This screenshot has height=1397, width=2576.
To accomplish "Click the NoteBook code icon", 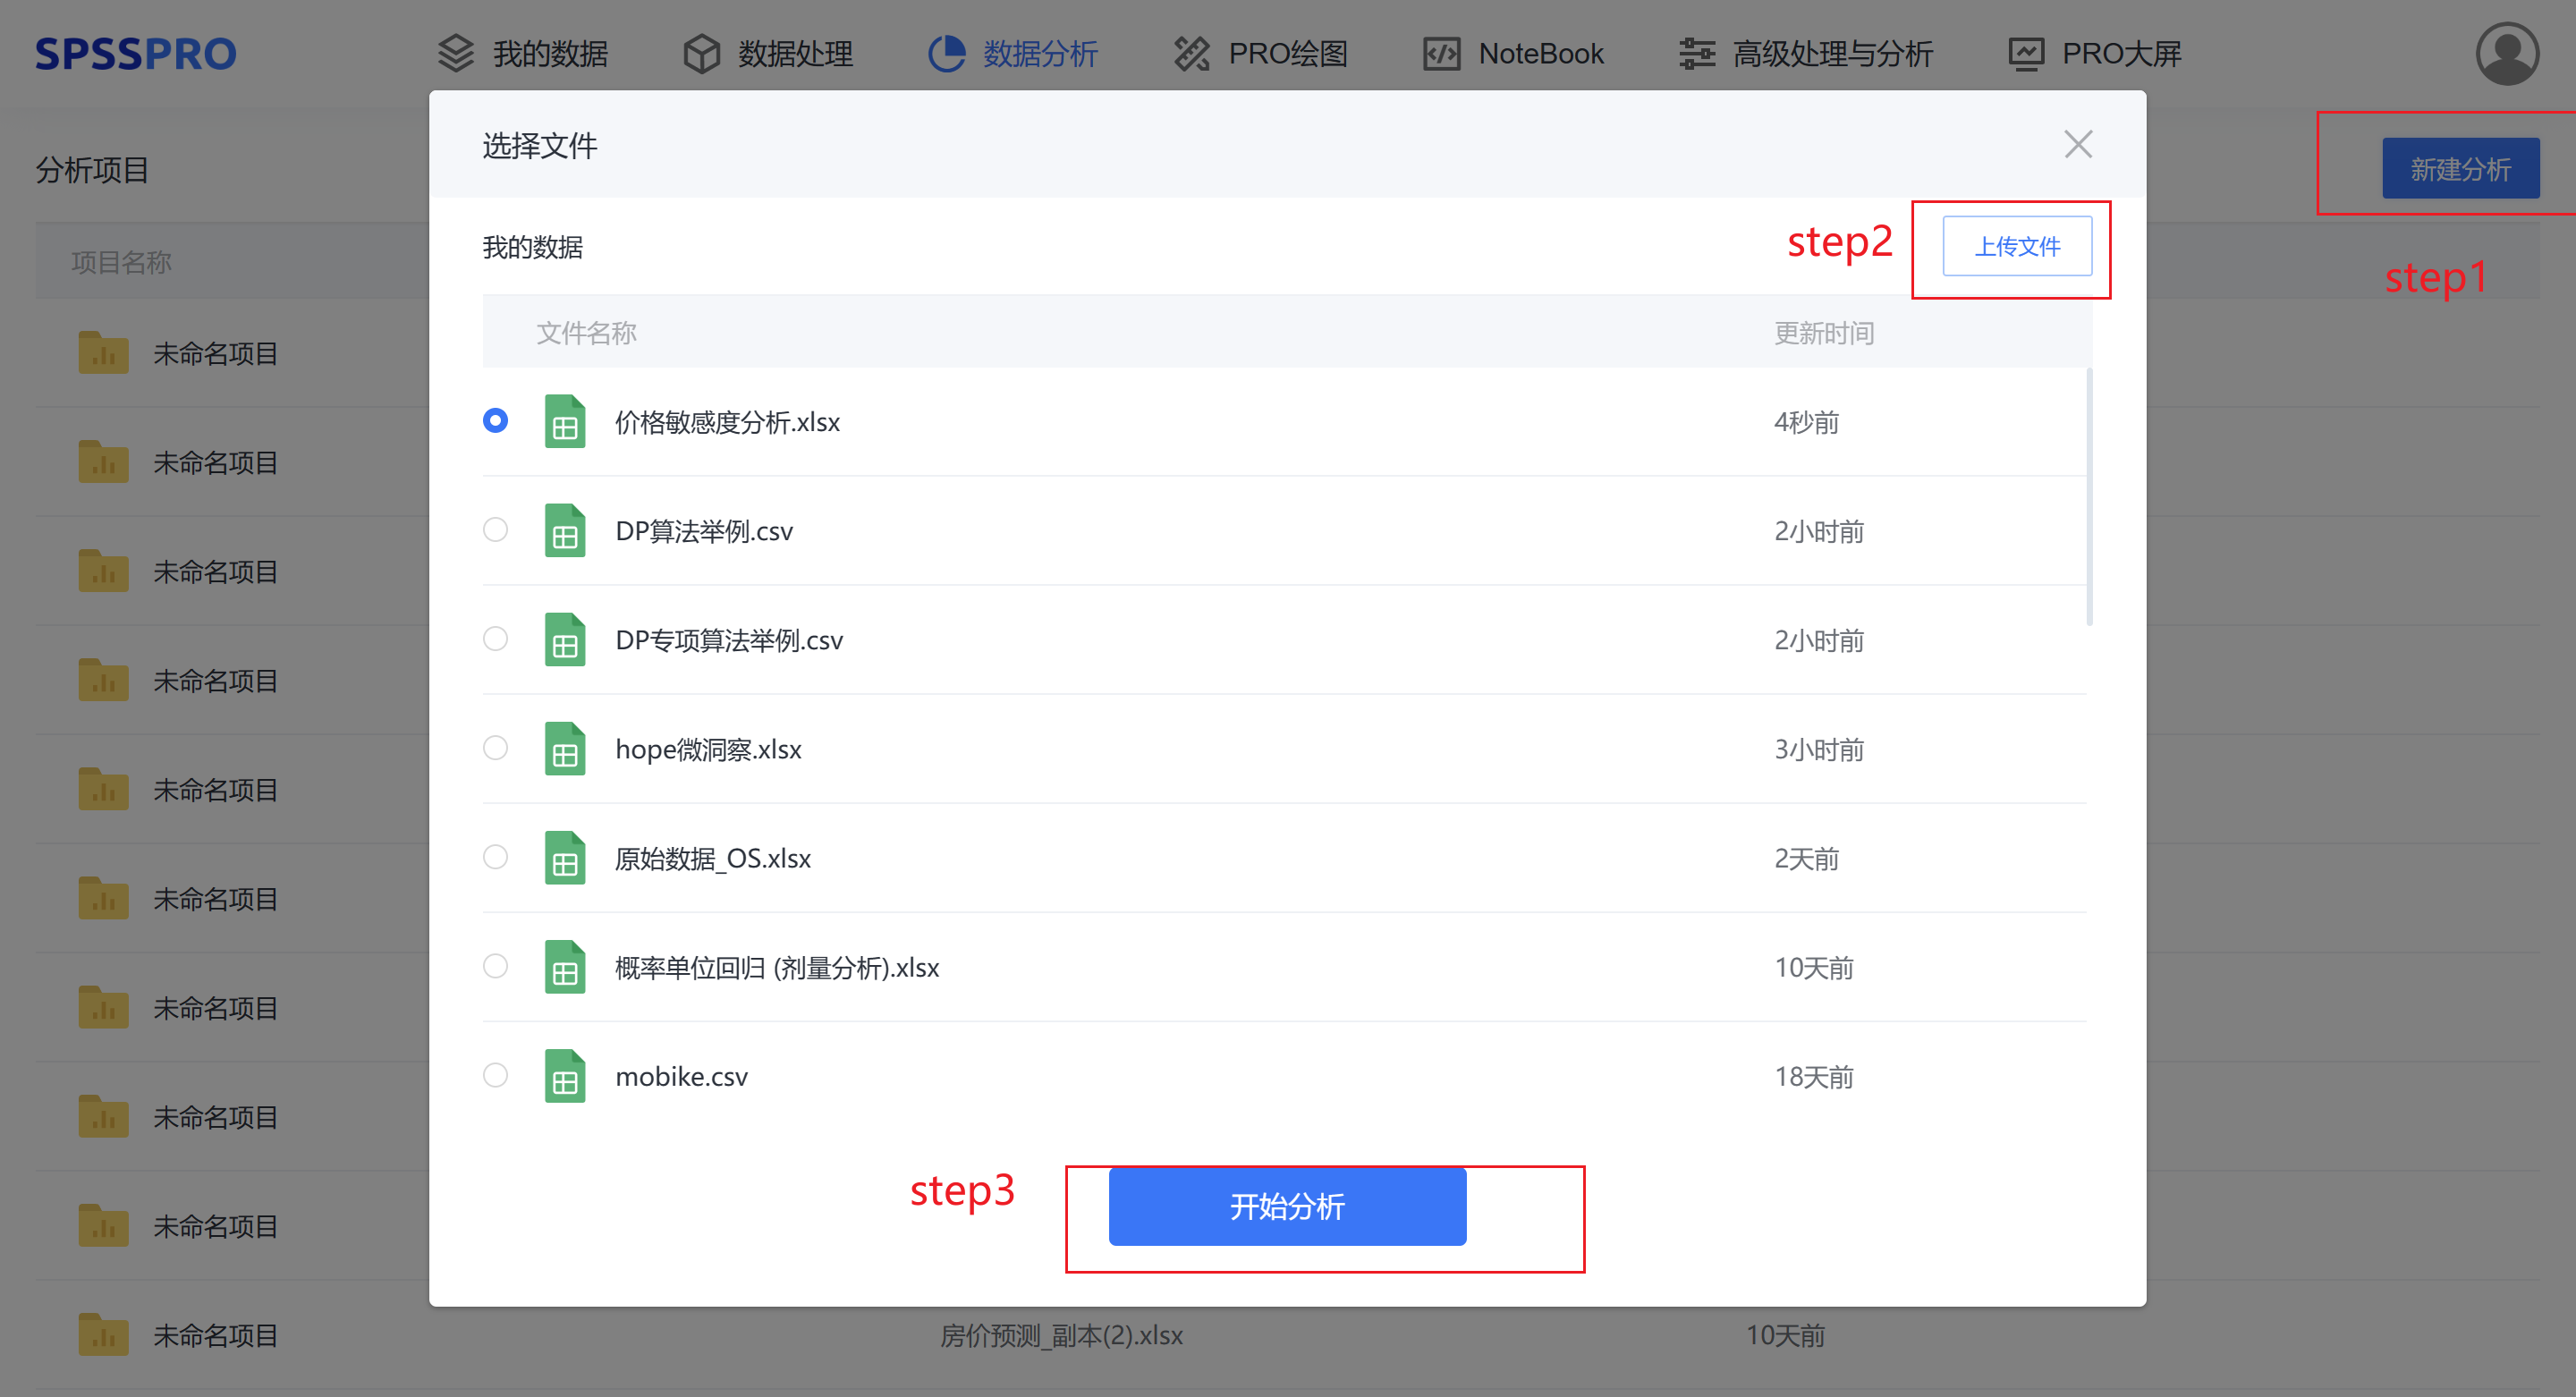I will click(x=1441, y=54).
